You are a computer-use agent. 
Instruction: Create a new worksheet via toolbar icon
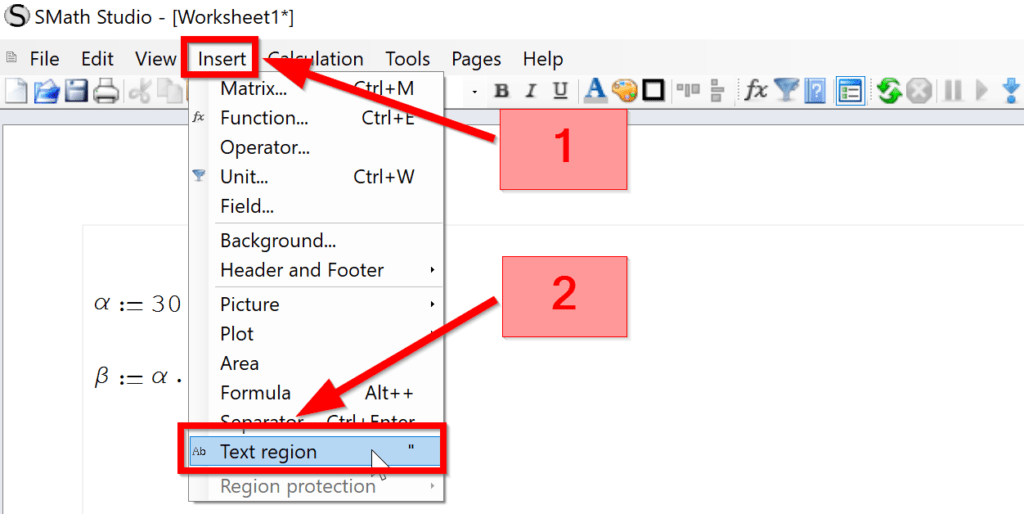[x=16, y=91]
